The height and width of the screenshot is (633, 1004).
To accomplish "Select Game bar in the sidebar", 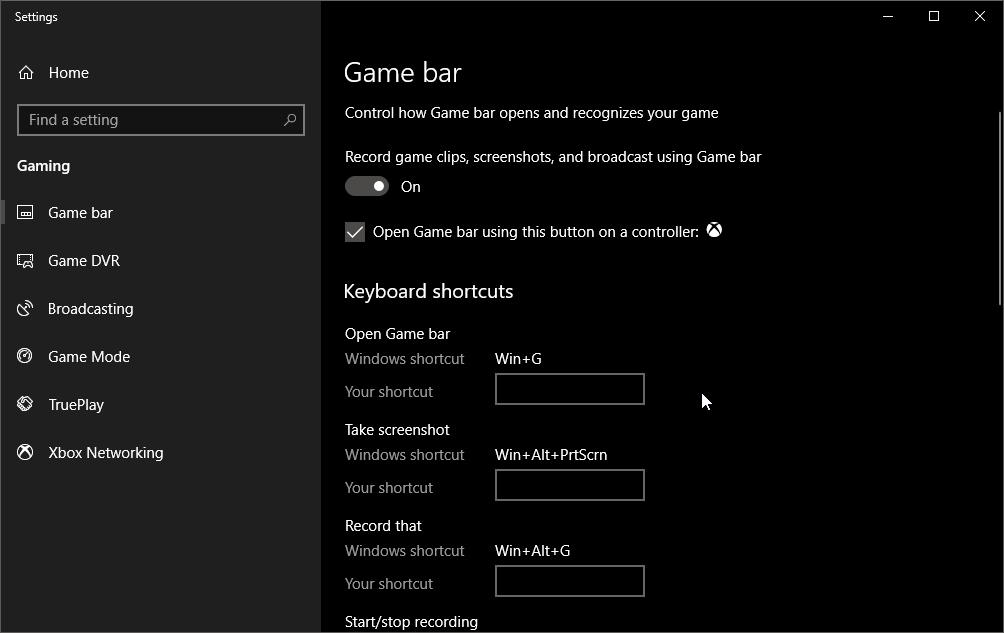I will pos(81,212).
